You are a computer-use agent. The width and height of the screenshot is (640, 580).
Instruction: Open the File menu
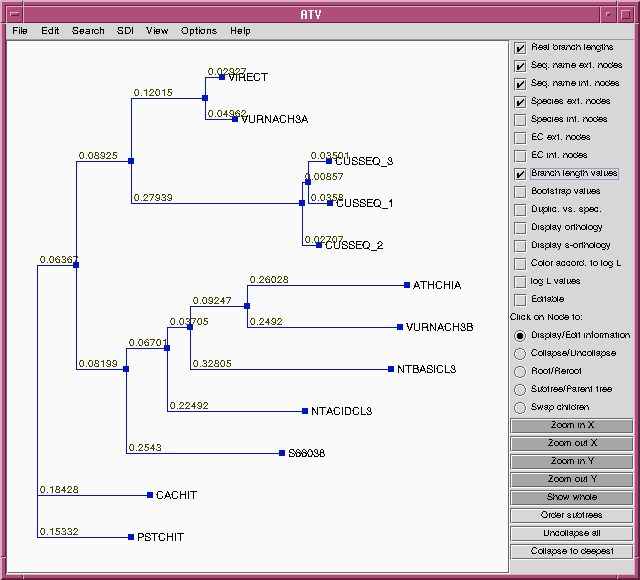click(x=20, y=31)
